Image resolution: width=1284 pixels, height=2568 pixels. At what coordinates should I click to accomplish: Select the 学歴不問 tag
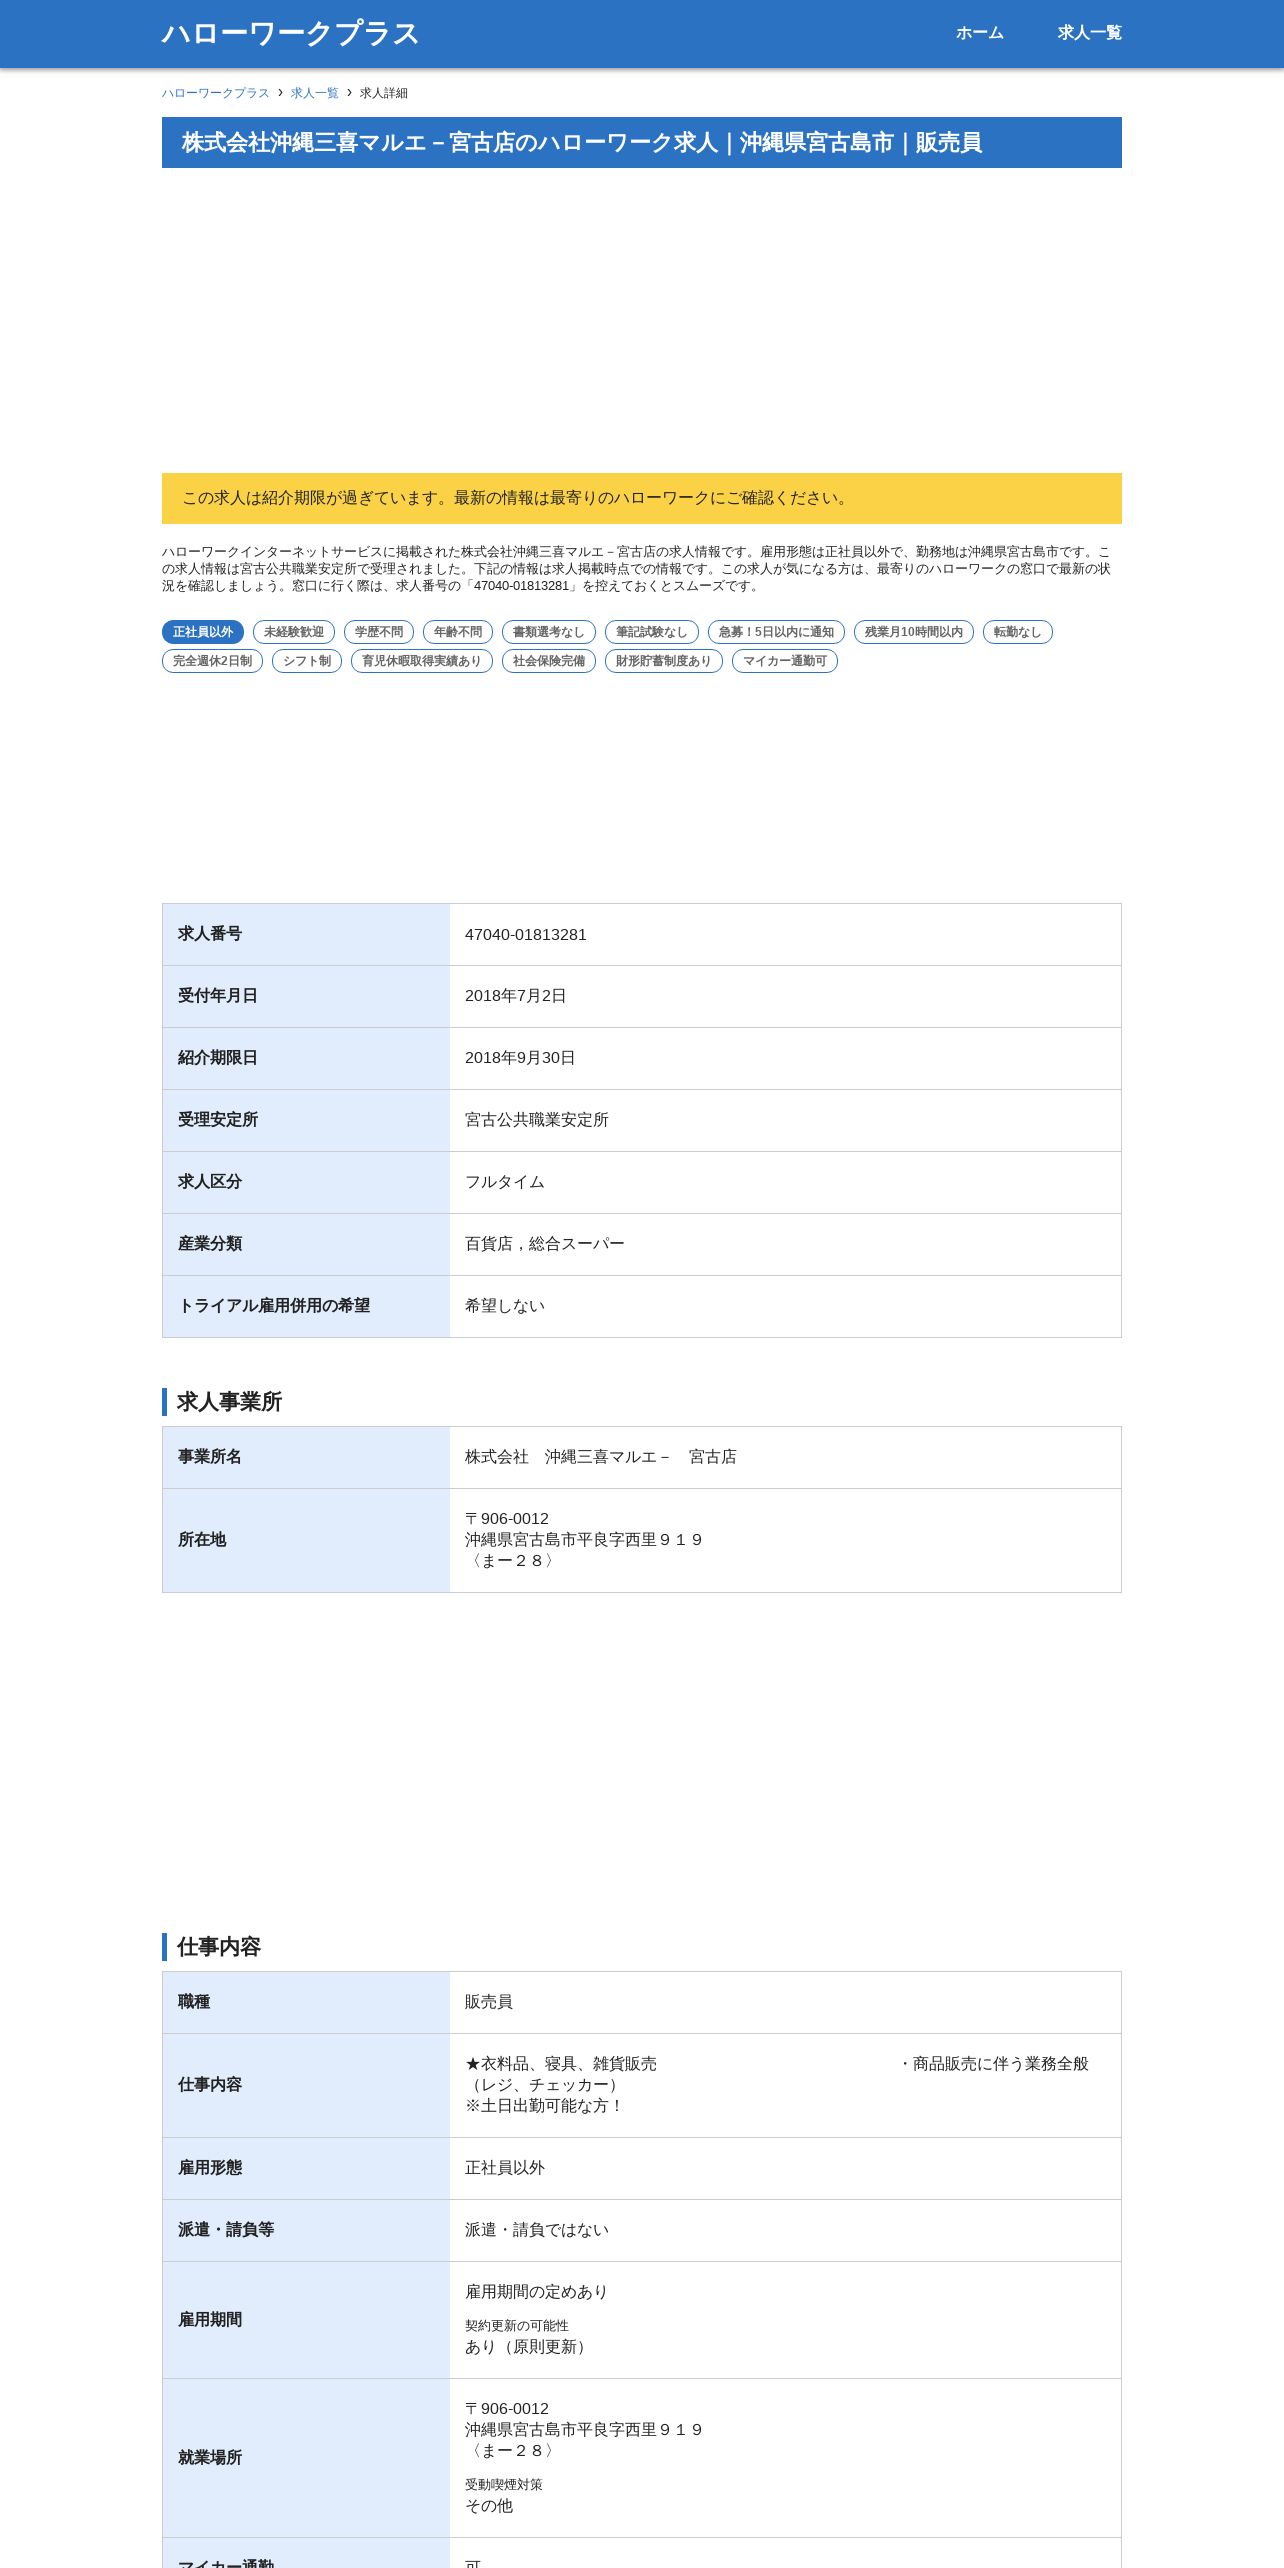pyautogui.click(x=379, y=632)
